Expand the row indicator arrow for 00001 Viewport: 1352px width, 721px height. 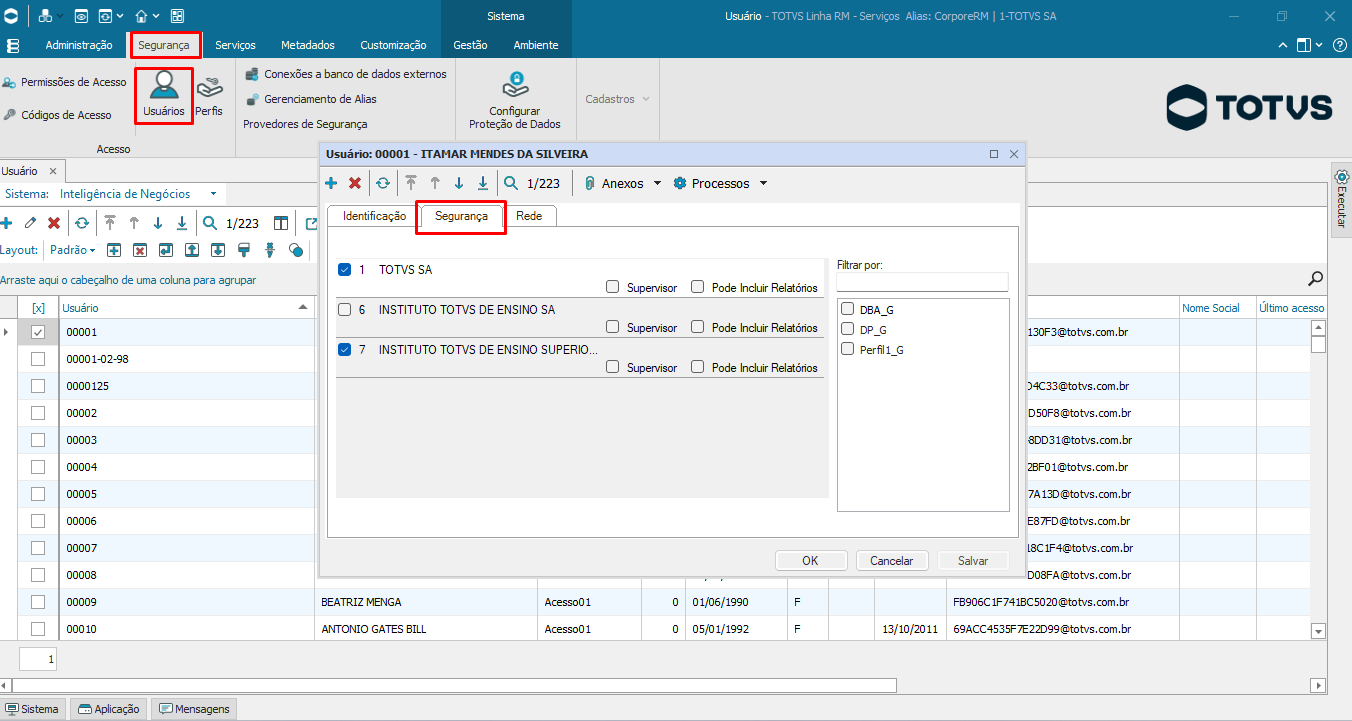point(7,332)
